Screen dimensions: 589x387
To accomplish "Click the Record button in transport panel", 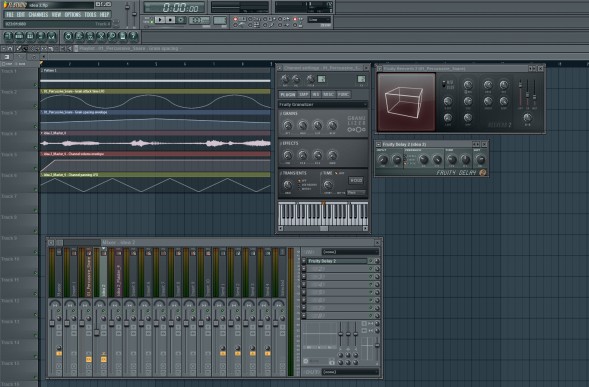I will (x=181, y=20).
